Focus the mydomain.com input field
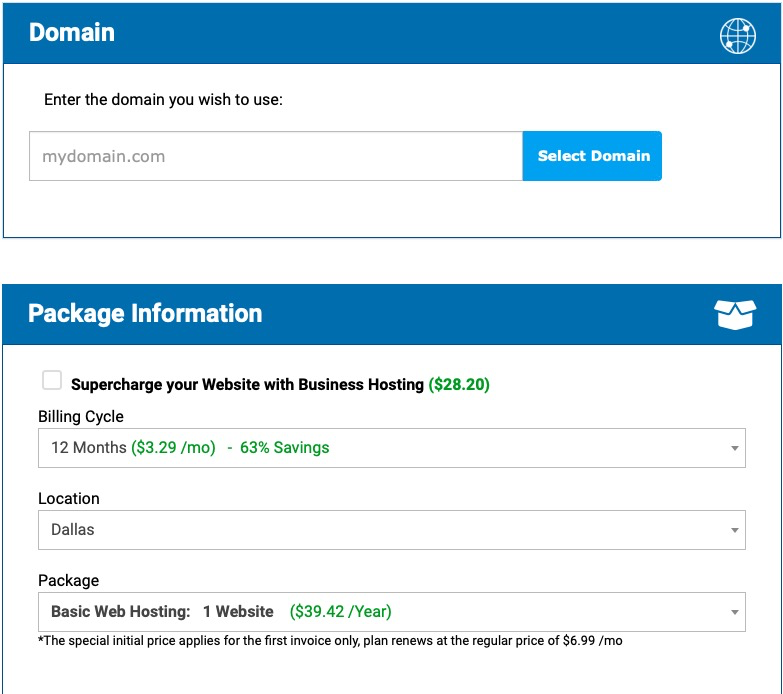 point(275,156)
